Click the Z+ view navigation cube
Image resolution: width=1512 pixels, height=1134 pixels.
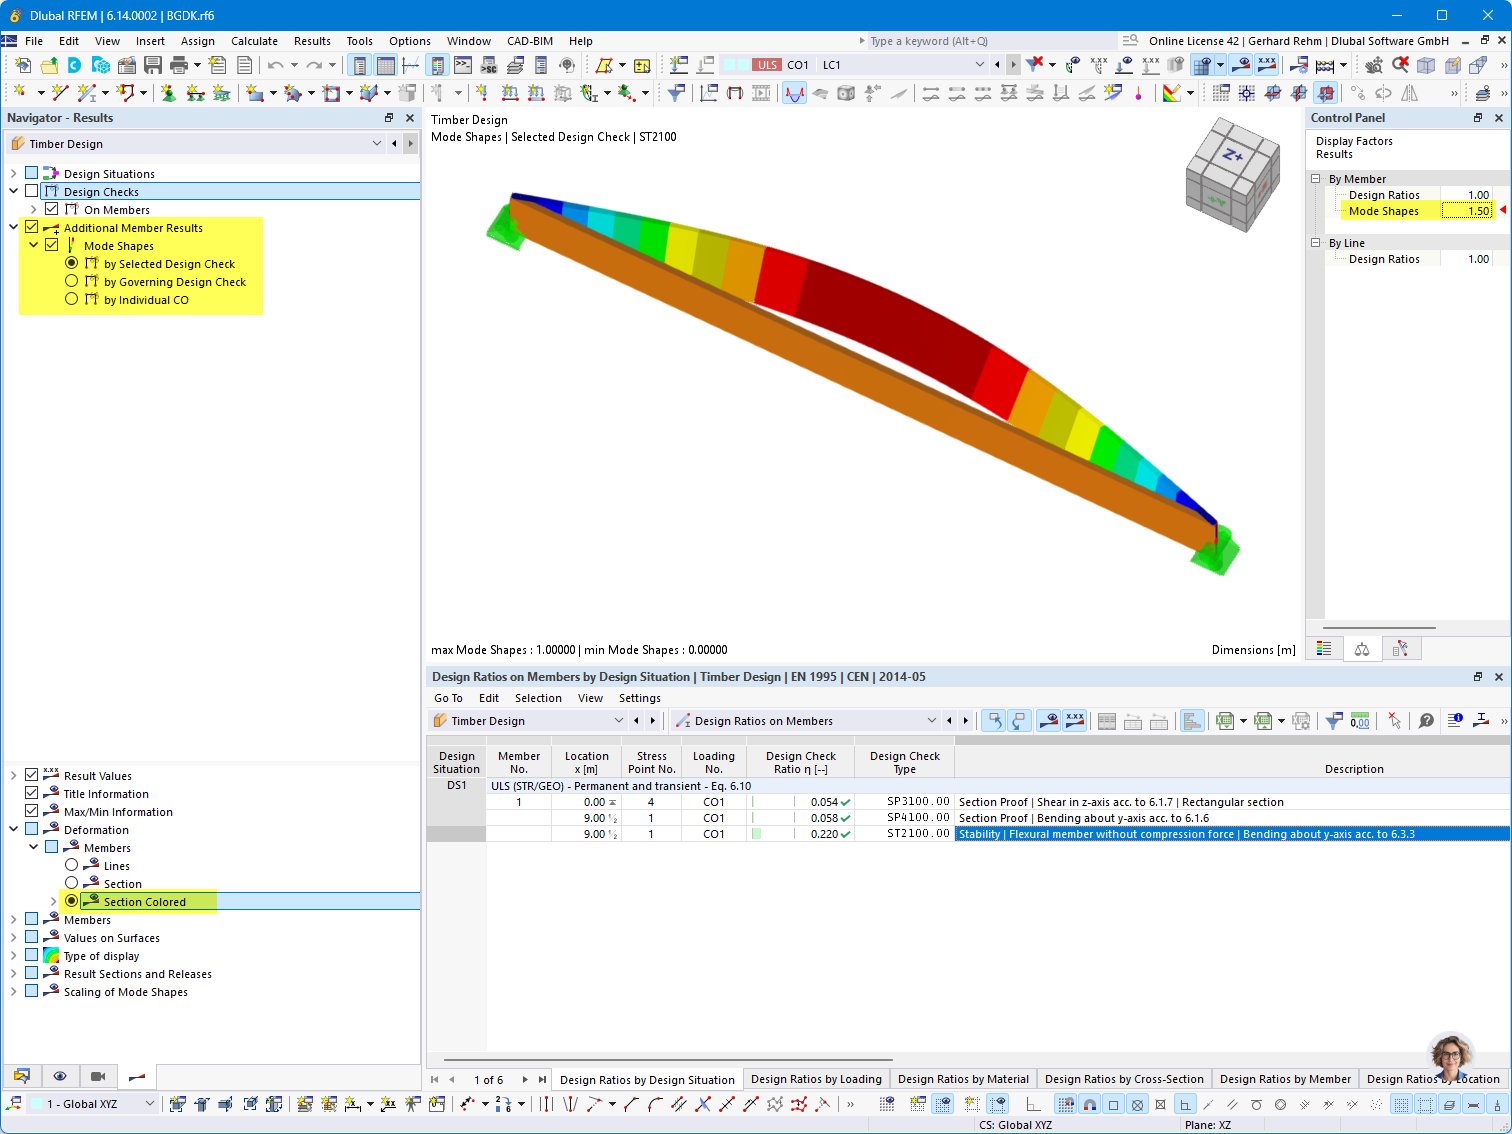point(1231,156)
